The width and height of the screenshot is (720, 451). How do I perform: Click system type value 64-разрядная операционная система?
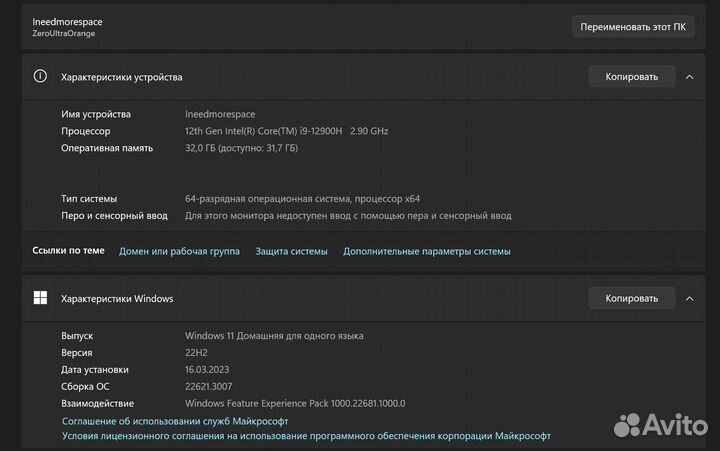[302, 198]
